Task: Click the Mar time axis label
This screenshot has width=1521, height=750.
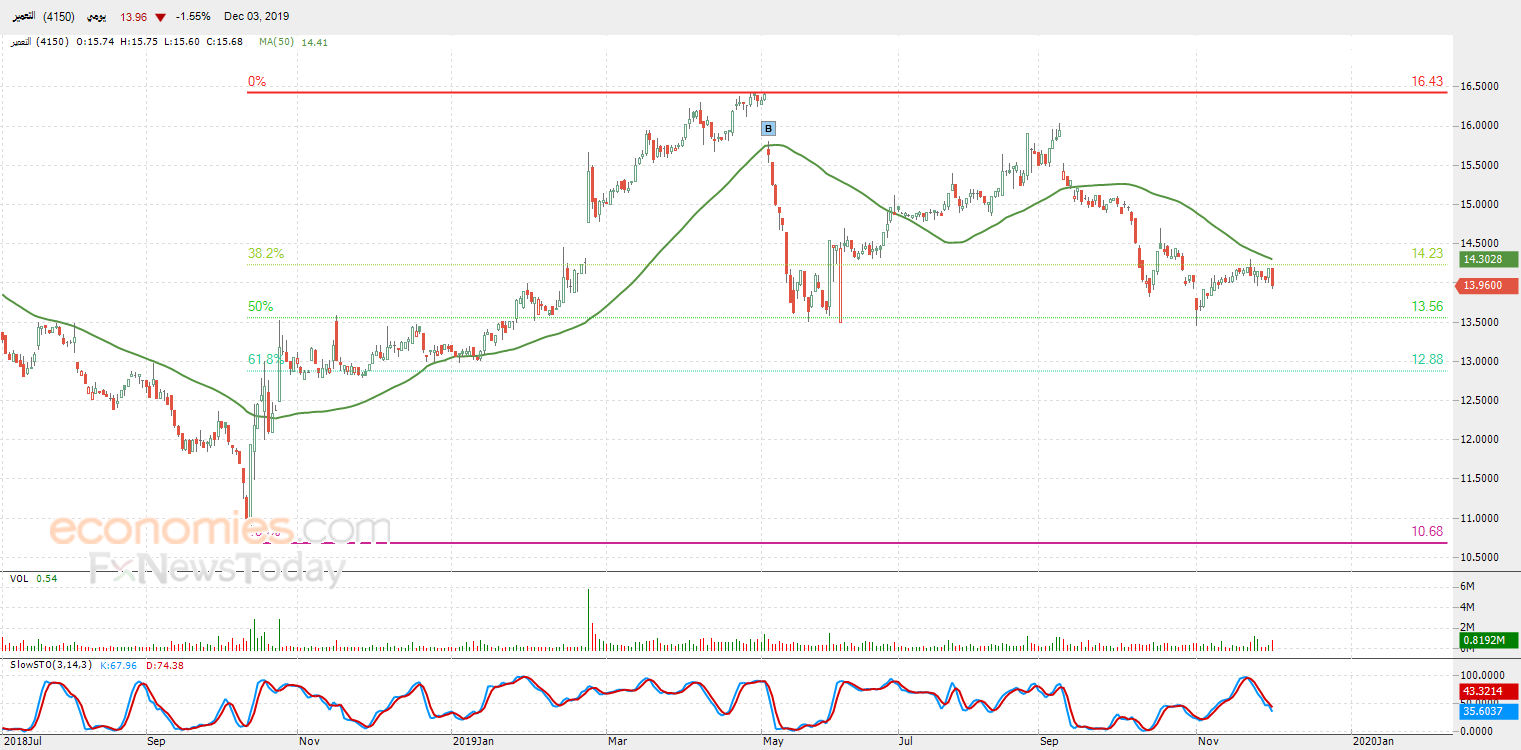Action: click(x=617, y=741)
